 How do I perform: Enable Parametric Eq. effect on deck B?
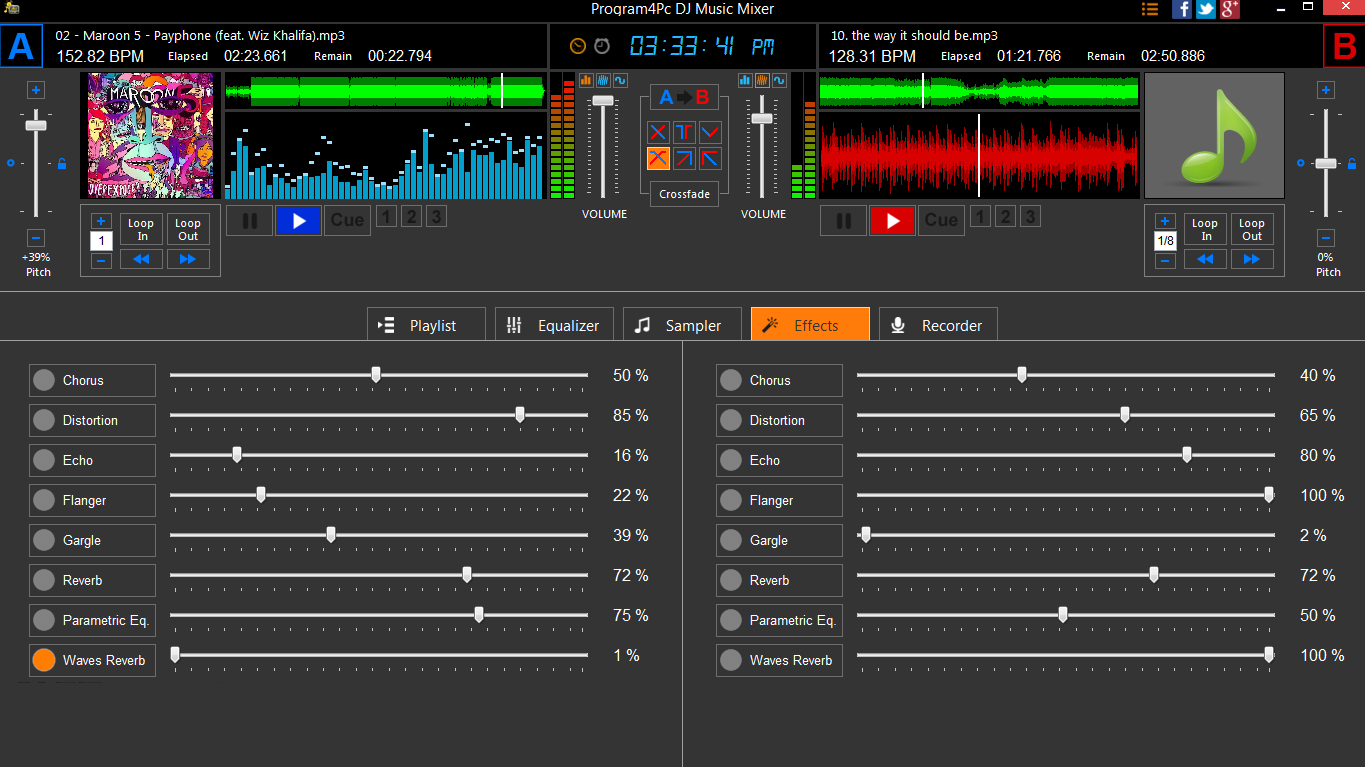(x=779, y=620)
